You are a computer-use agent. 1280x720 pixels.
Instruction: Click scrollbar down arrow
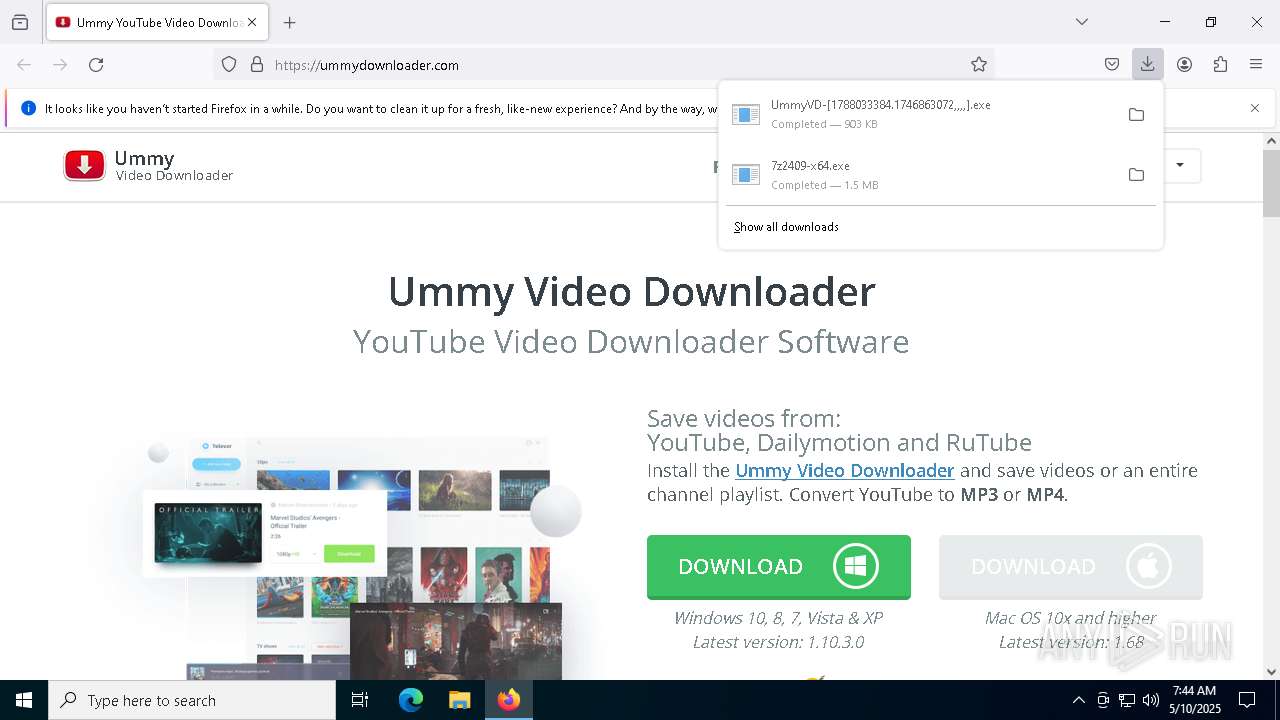tap(1271, 672)
